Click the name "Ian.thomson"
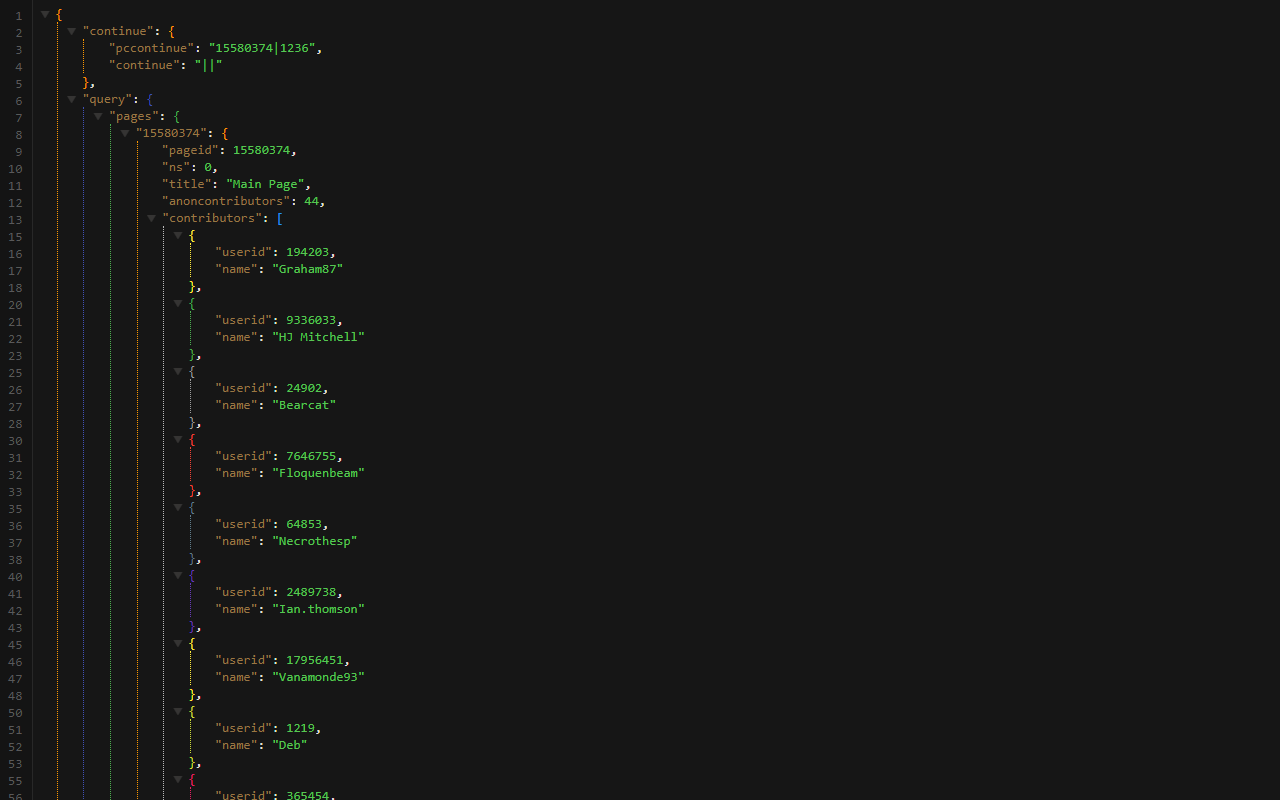 point(318,609)
